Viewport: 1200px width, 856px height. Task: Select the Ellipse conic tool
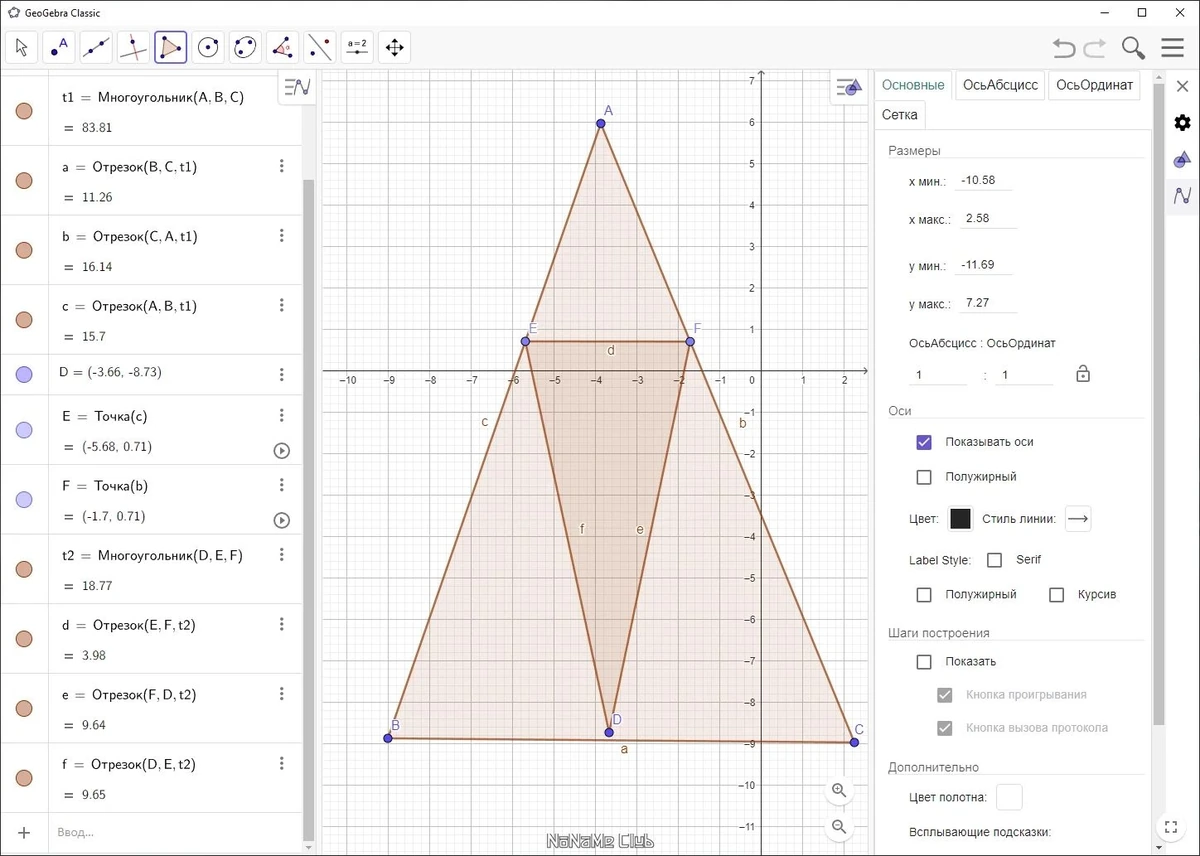(x=245, y=47)
